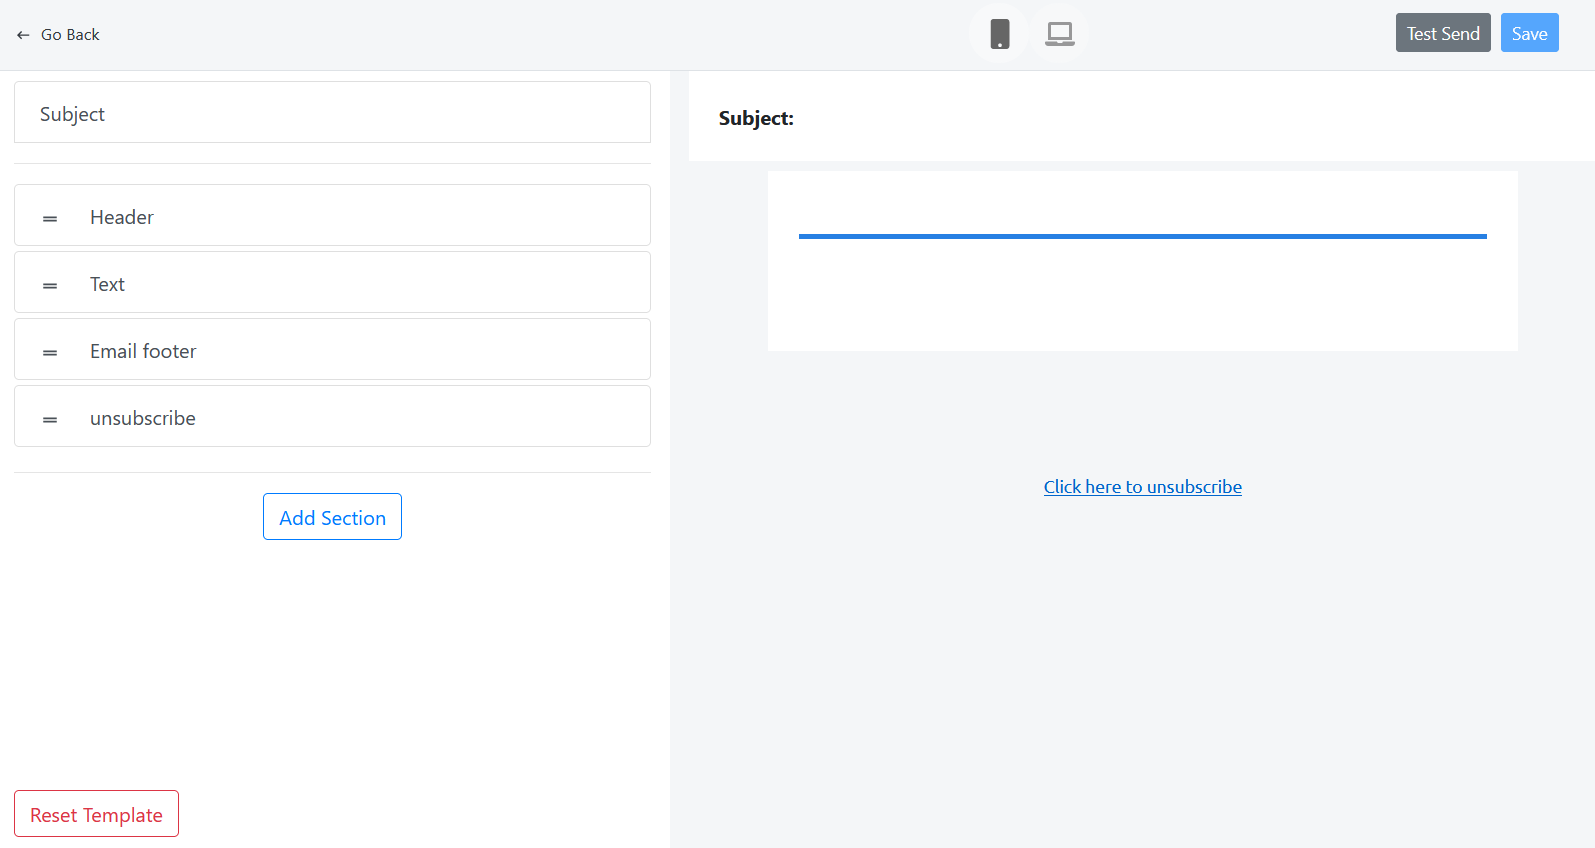Click the Add Section button
Viewport: 1595px width, 848px height.
pyautogui.click(x=332, y=517)
